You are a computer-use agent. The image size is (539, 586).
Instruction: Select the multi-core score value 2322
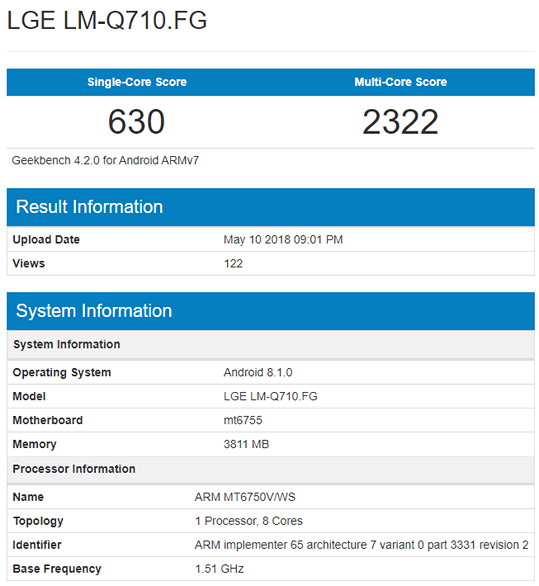point(400,121)
